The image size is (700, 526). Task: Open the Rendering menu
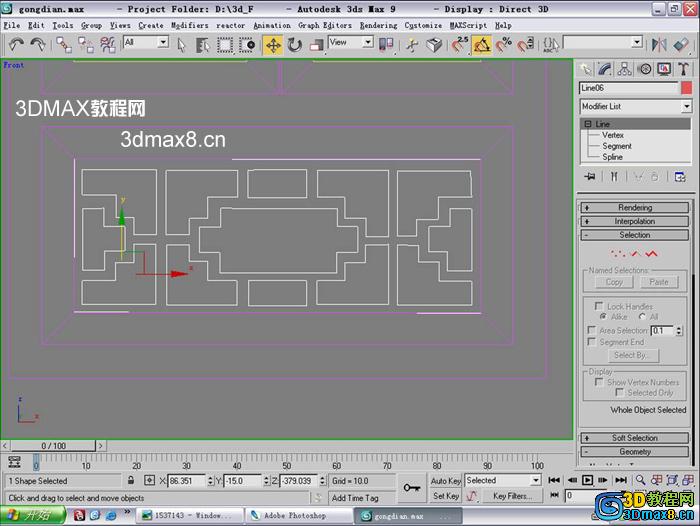point(379,25)
